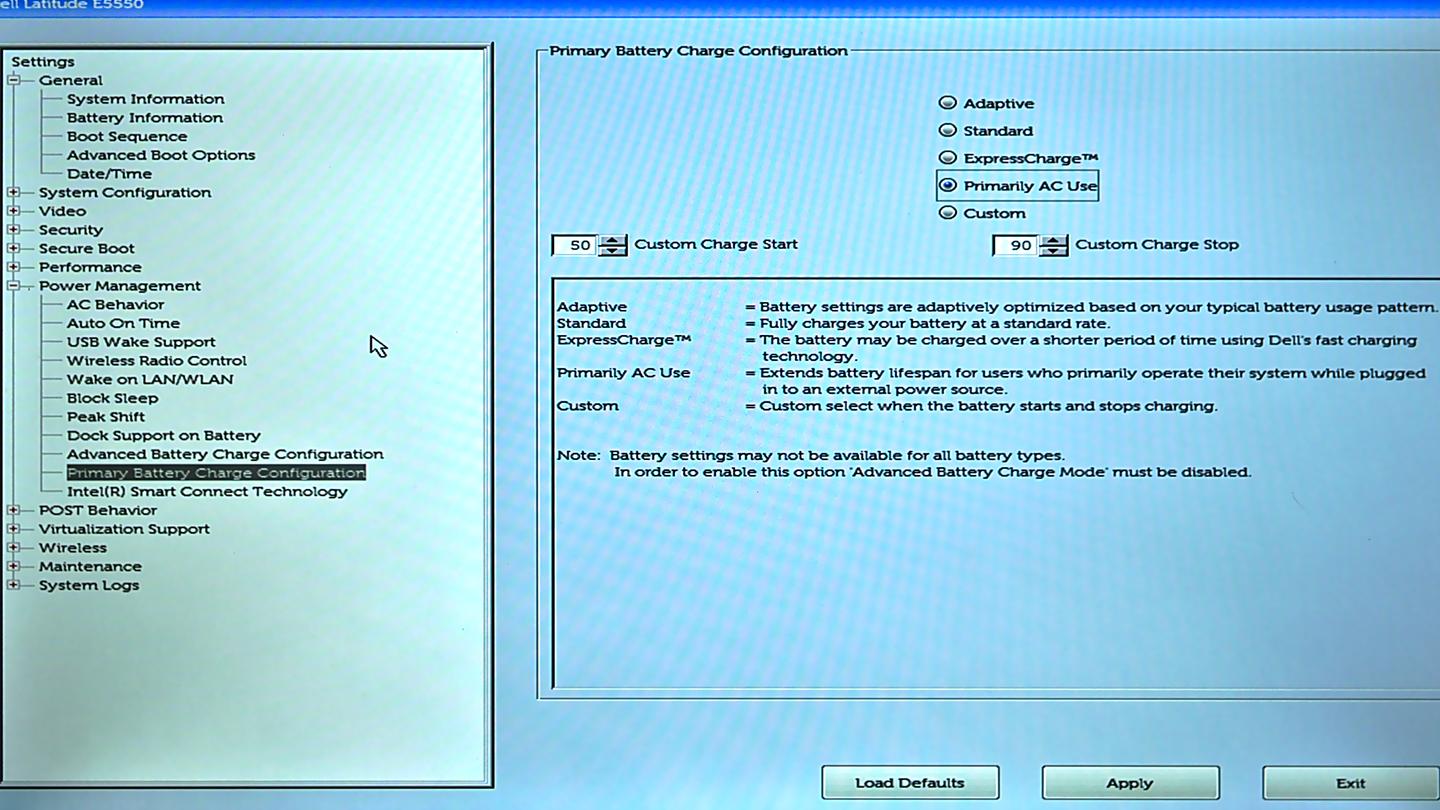The width and height of the screenshot is (1440, 810).
Task: Collapse the Power Management branch
Action: 12,285
